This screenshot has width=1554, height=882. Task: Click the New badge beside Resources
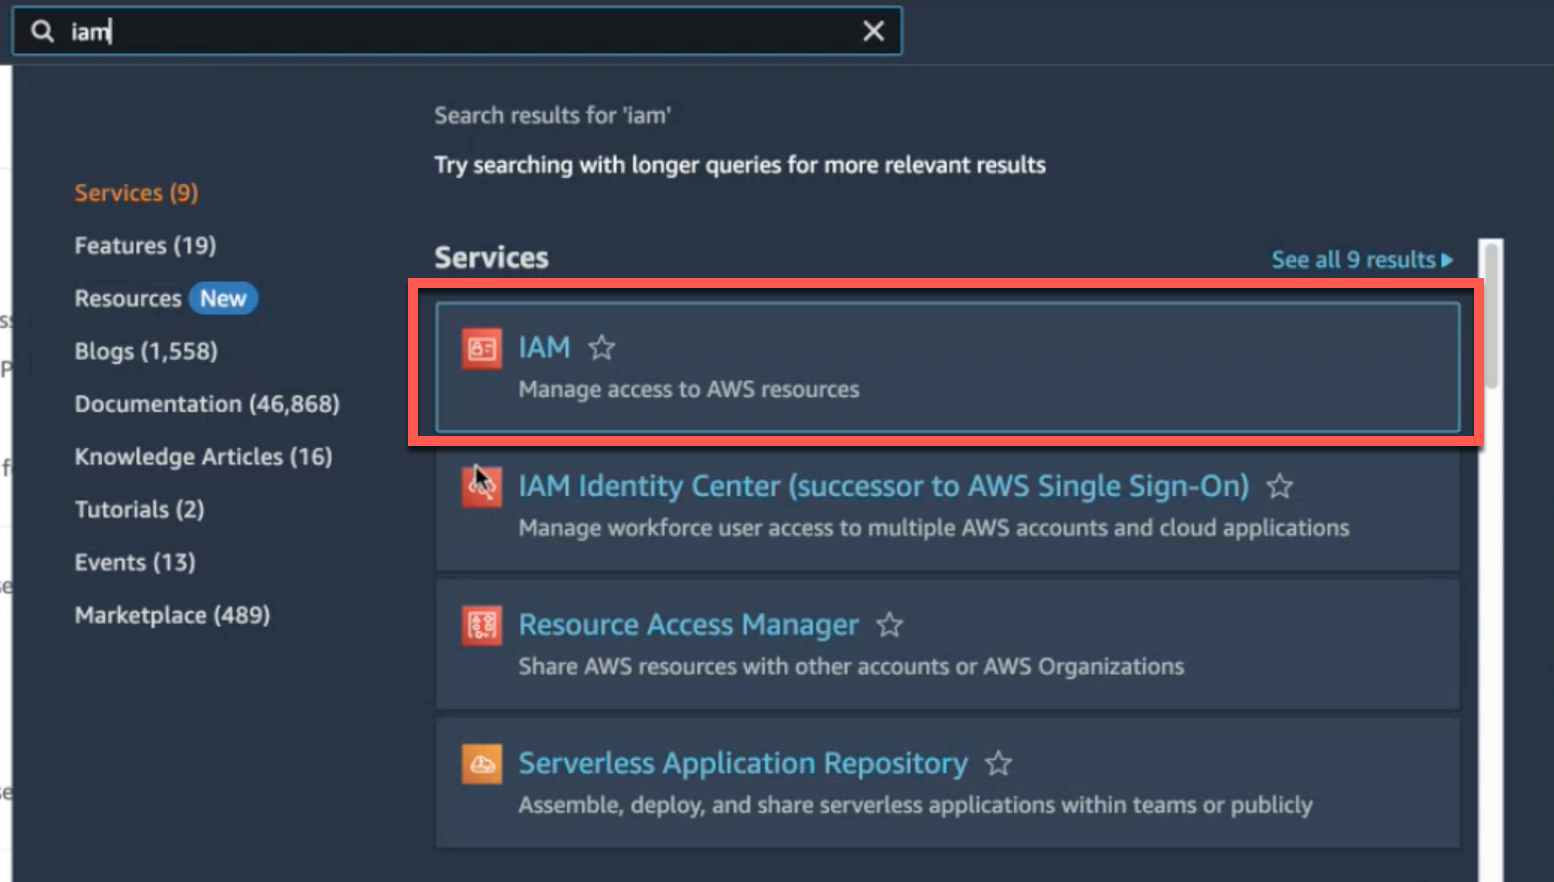[223, 299]
